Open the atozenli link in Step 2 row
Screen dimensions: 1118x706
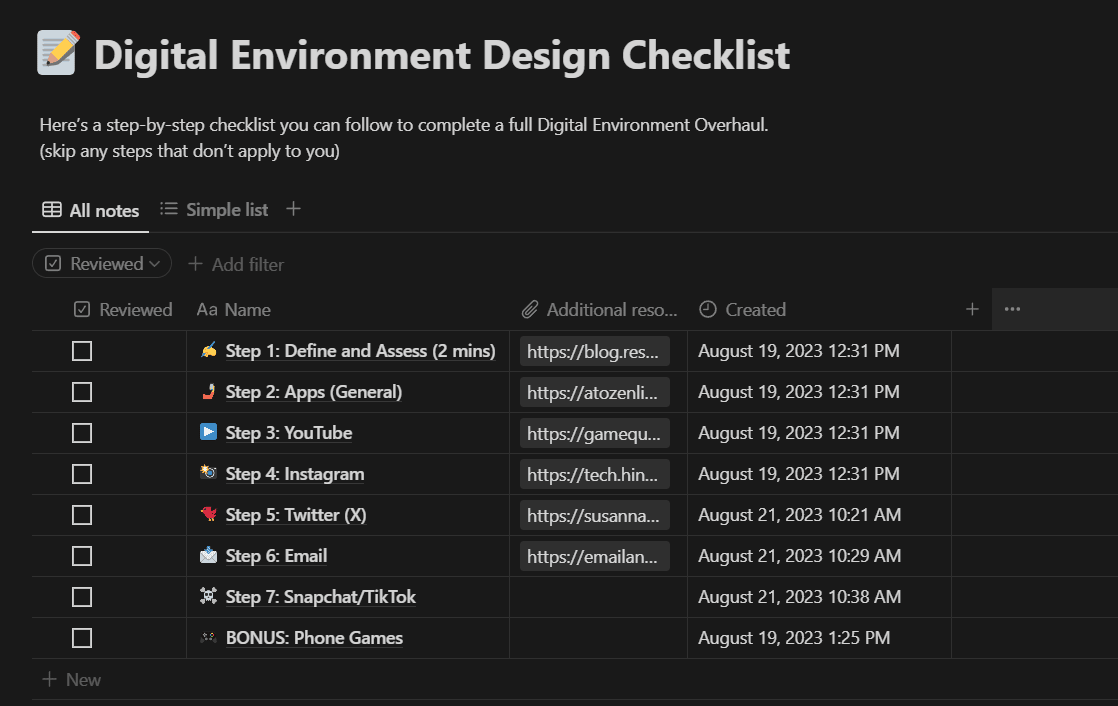click(594, 392)
